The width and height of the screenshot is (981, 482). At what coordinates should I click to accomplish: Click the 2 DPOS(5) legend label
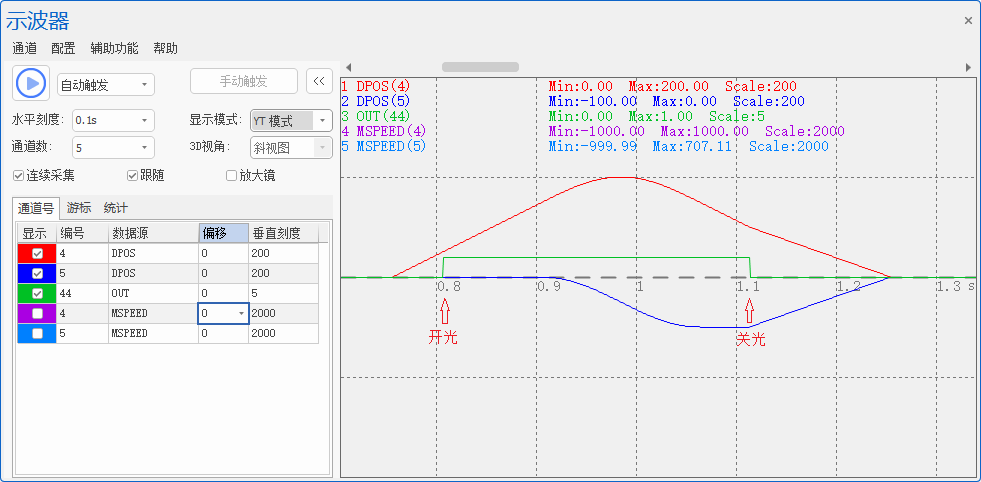point(376,101)
